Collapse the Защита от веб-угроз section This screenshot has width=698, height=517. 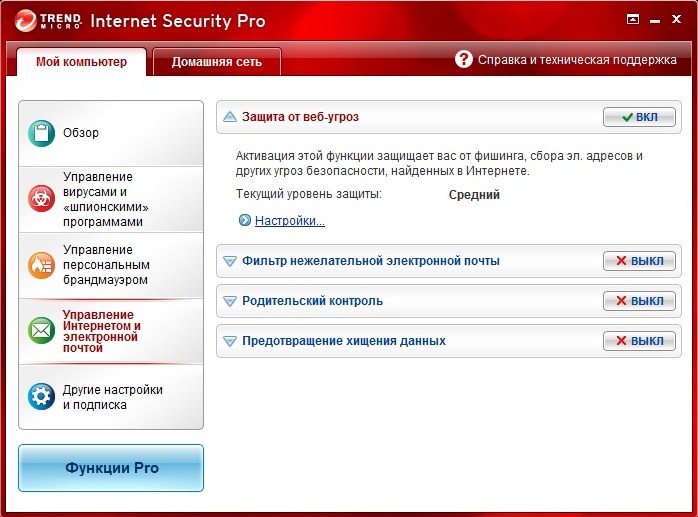click(230, 117)
